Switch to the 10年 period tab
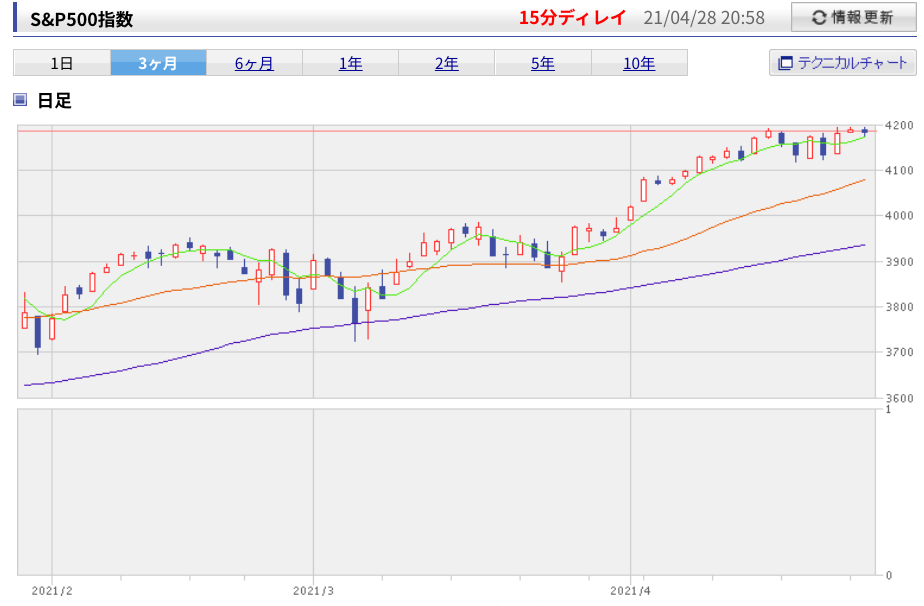Viewport: 924px width, 606px height. [639, 63]
